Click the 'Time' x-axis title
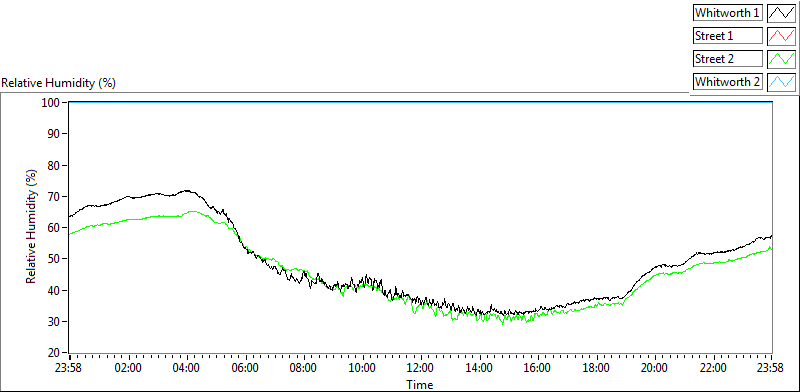The height and width of the screenshot is (392, 800). click(x=420, y=384)
